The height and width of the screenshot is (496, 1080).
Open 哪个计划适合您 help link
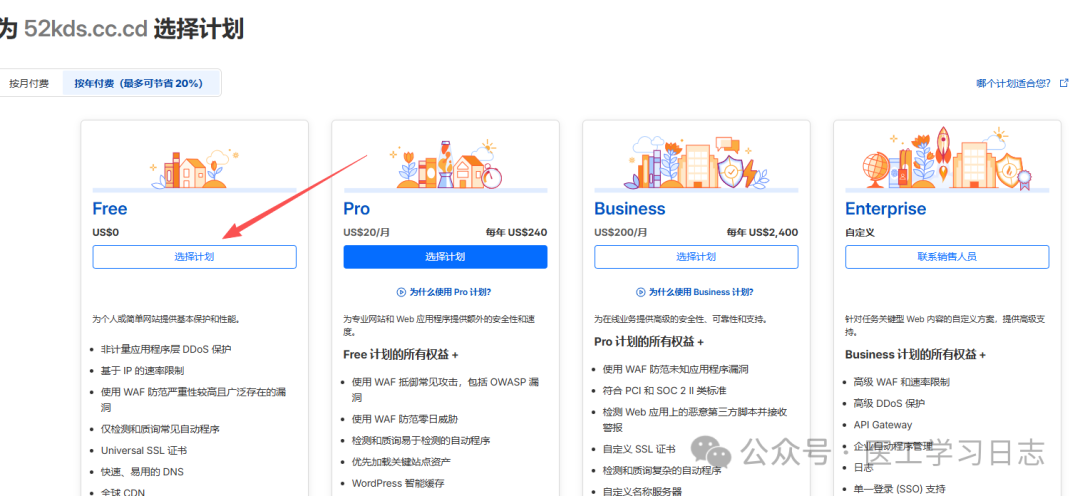[x=1013, y=83]
